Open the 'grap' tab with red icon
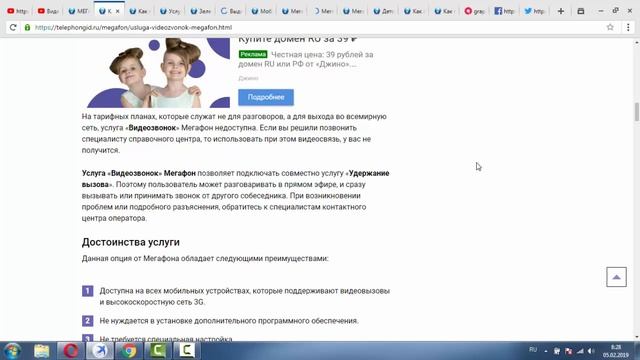 [474, 11]
